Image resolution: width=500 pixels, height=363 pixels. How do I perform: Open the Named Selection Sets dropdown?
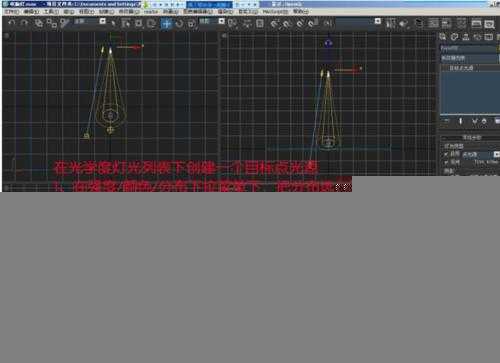[358, 21]
